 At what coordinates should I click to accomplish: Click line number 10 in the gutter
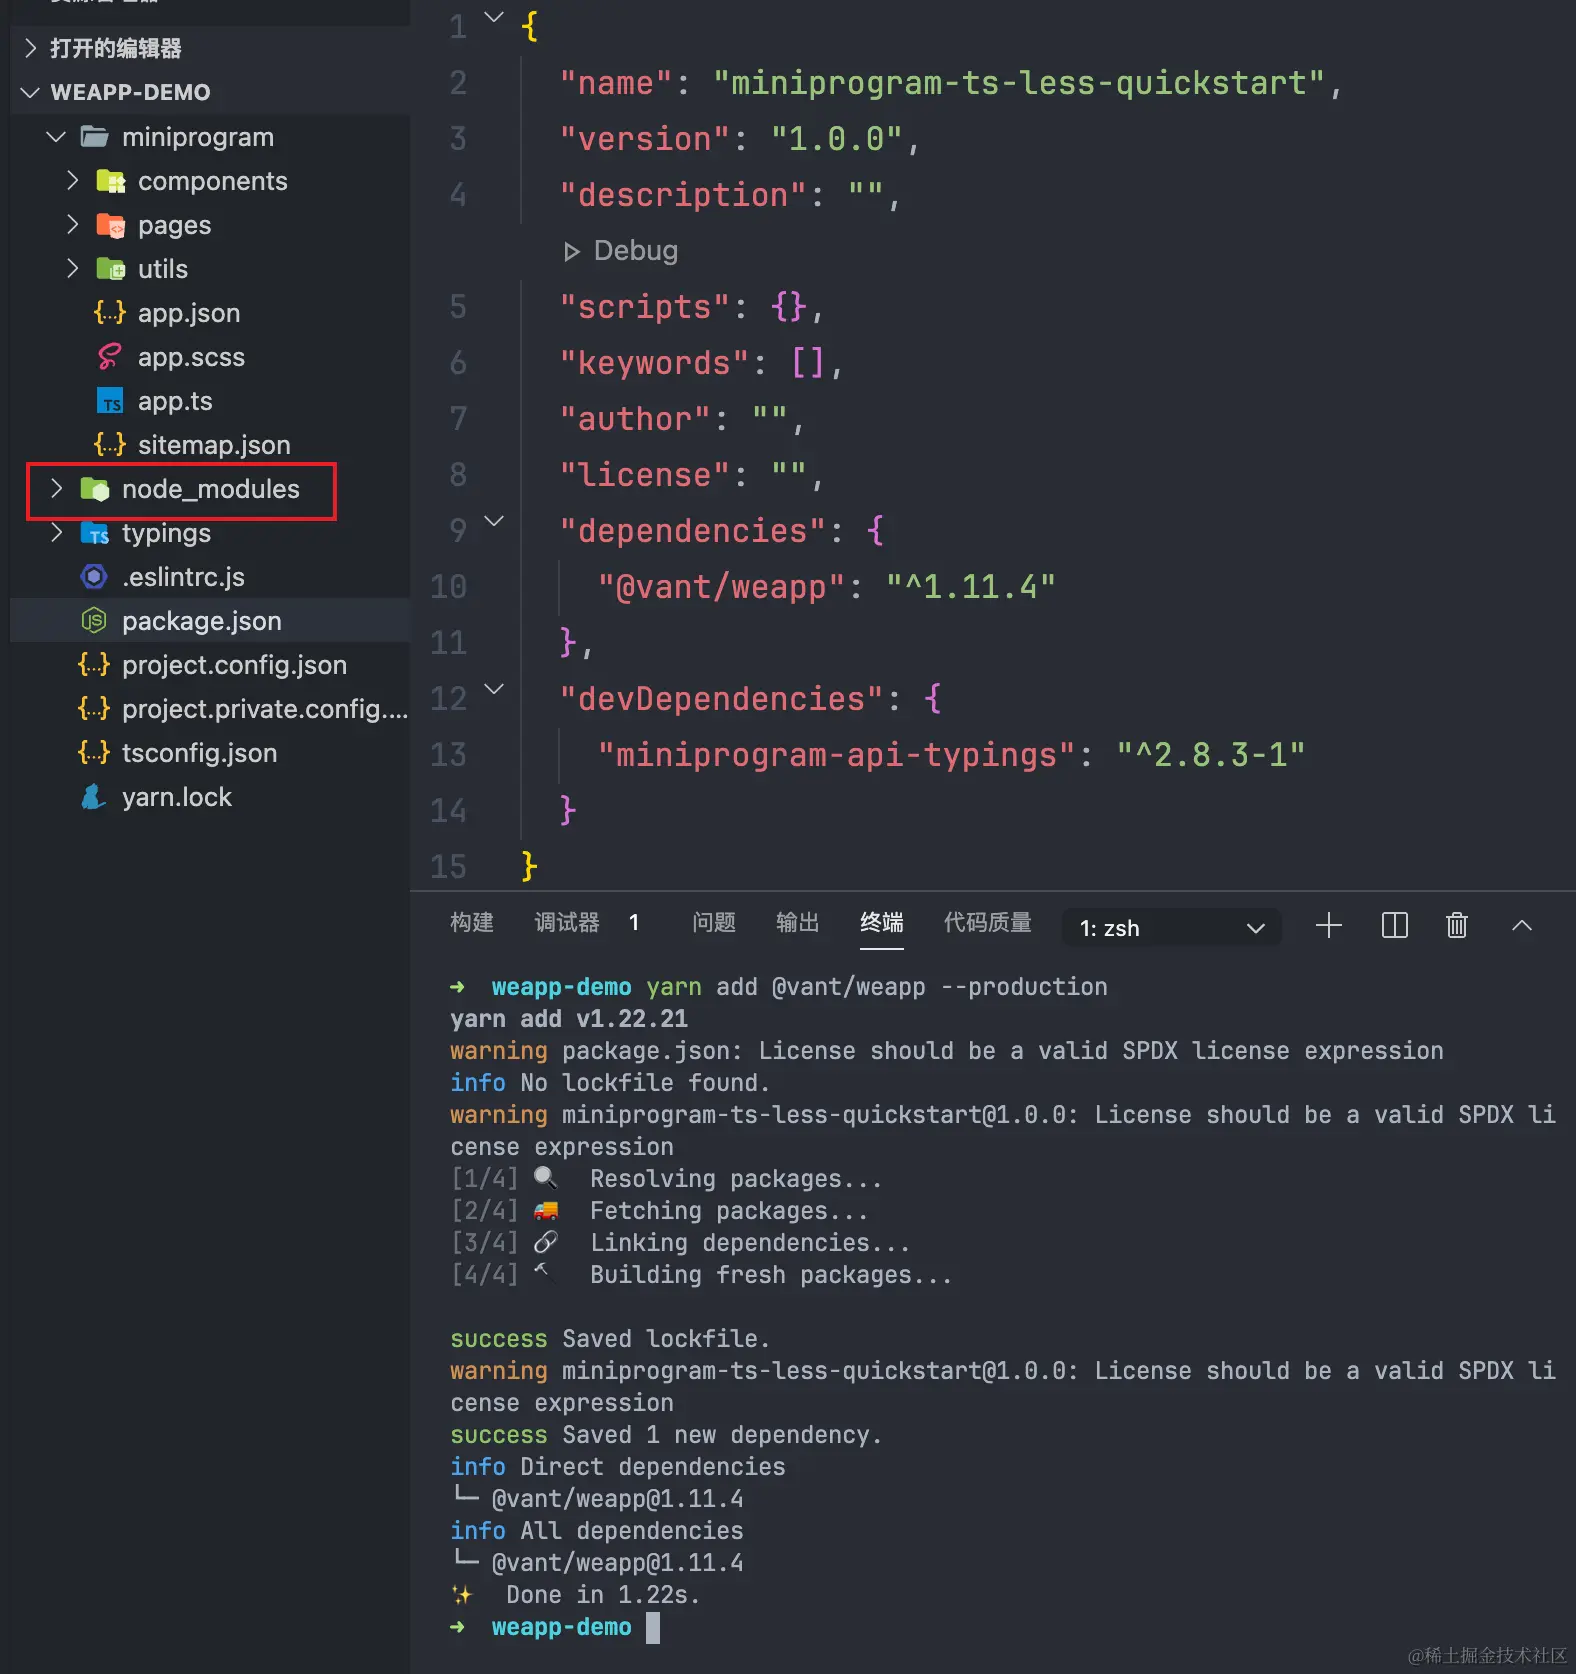(448, 587)
